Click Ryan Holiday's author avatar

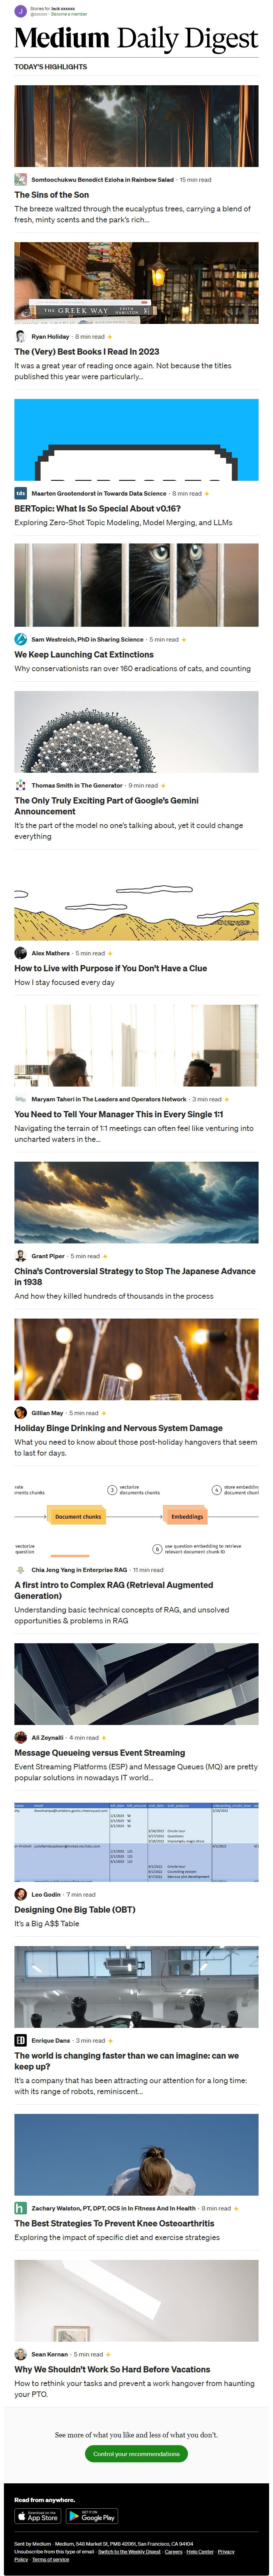pos(20,337)
